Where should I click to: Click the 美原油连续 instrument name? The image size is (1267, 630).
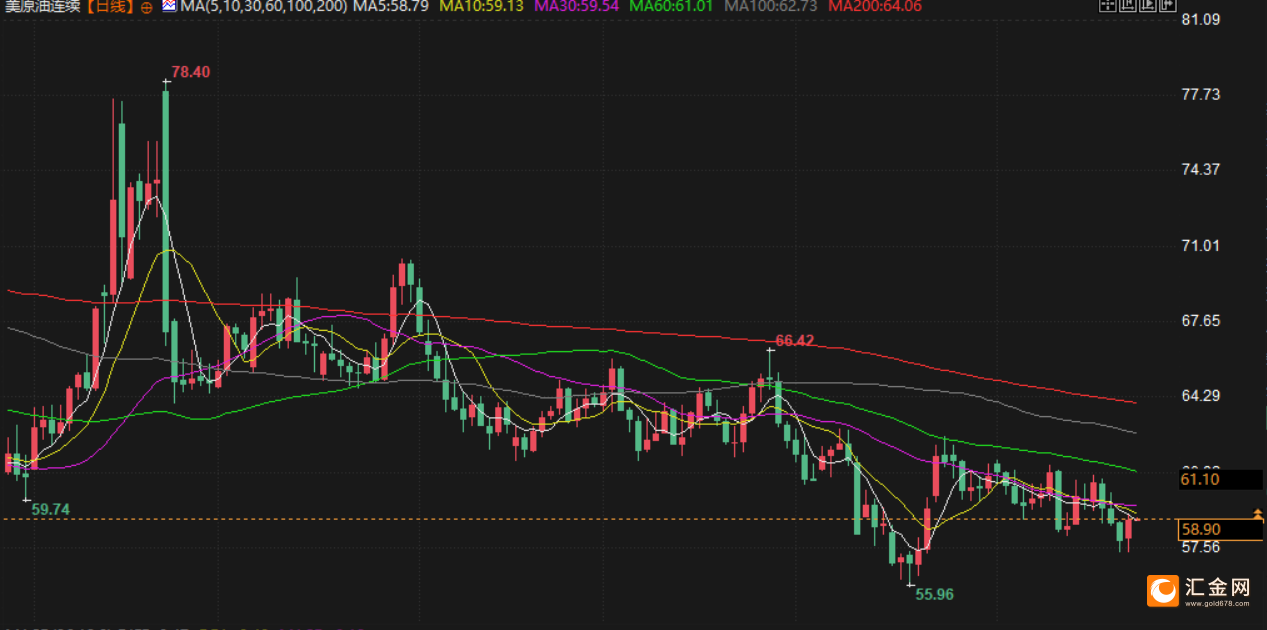43,7
